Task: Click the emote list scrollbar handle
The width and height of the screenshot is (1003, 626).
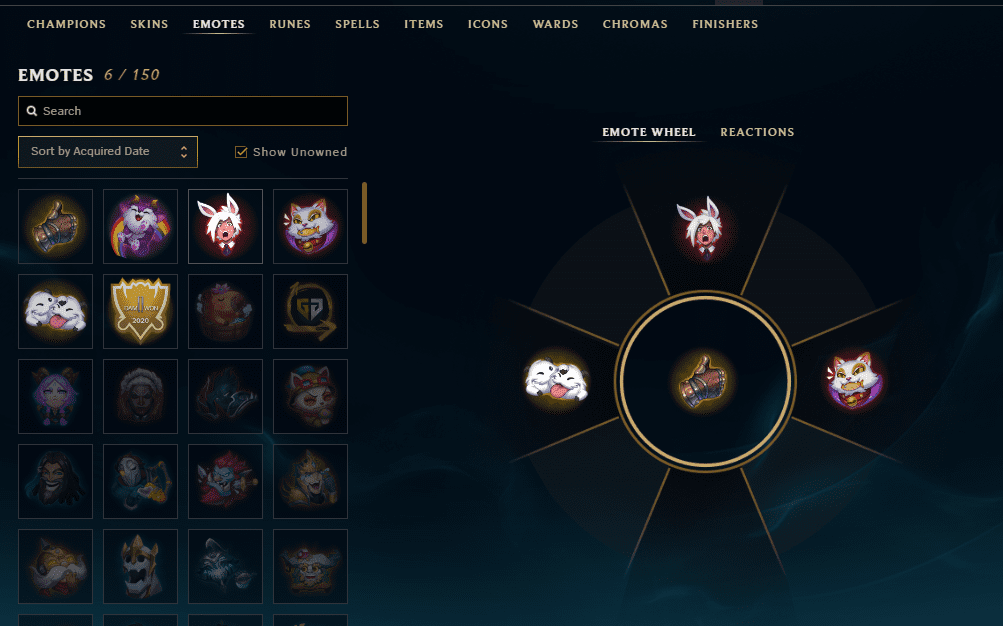Action: tap(365, 213)
